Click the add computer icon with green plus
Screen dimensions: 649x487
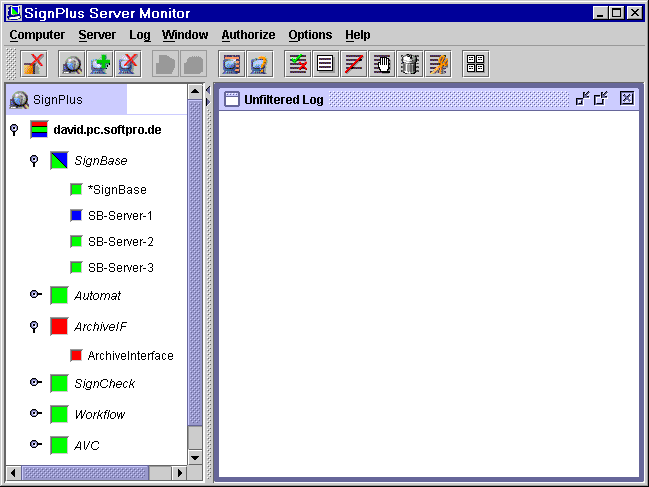(100, 65)
